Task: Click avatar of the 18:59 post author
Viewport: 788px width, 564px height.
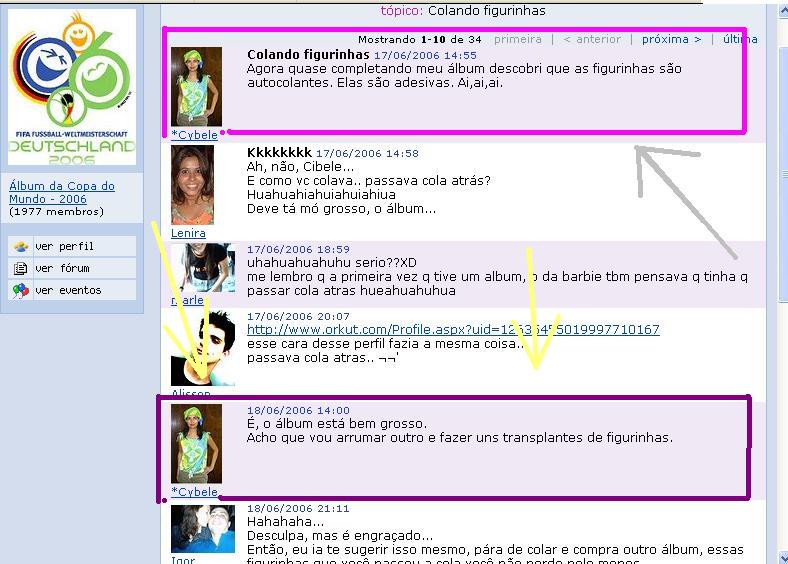Action: (203, 267)
